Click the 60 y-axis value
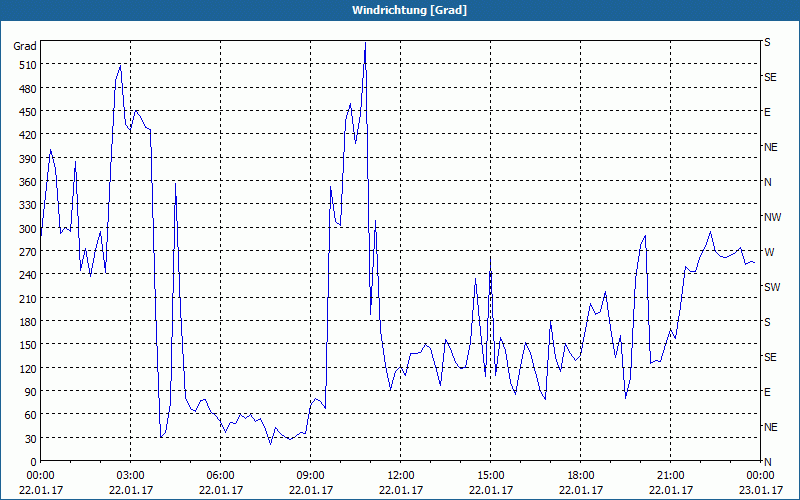The image size is (800, 500). [30, 415]
